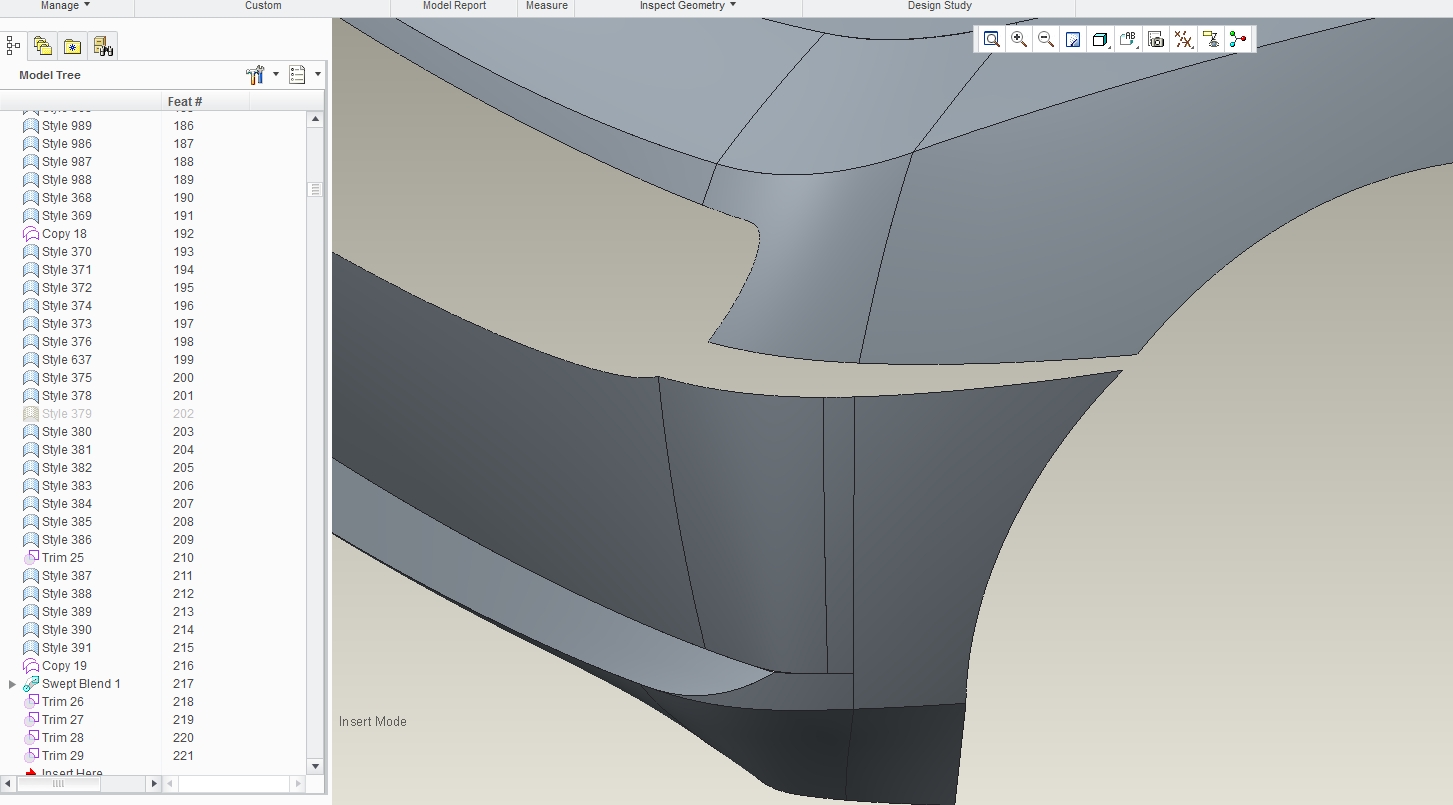Select the Style 986 feature
1453x805 pixels.
(67, 144)
